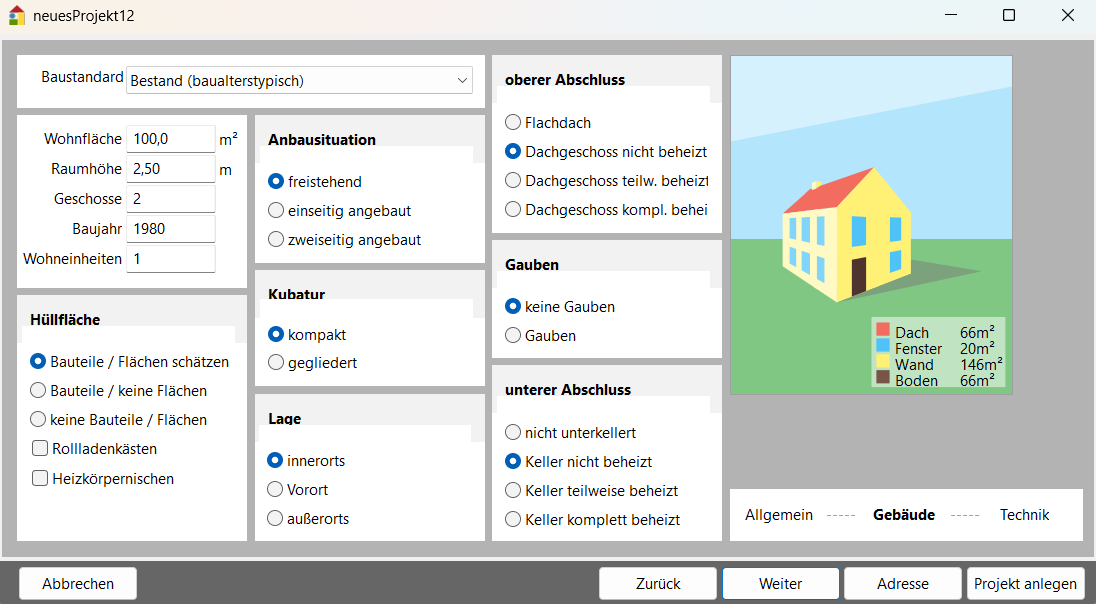Click the 3D house model preview
Image resolution: width=1096 pixels, height=604 pixels.
click(x=844, y=236)
